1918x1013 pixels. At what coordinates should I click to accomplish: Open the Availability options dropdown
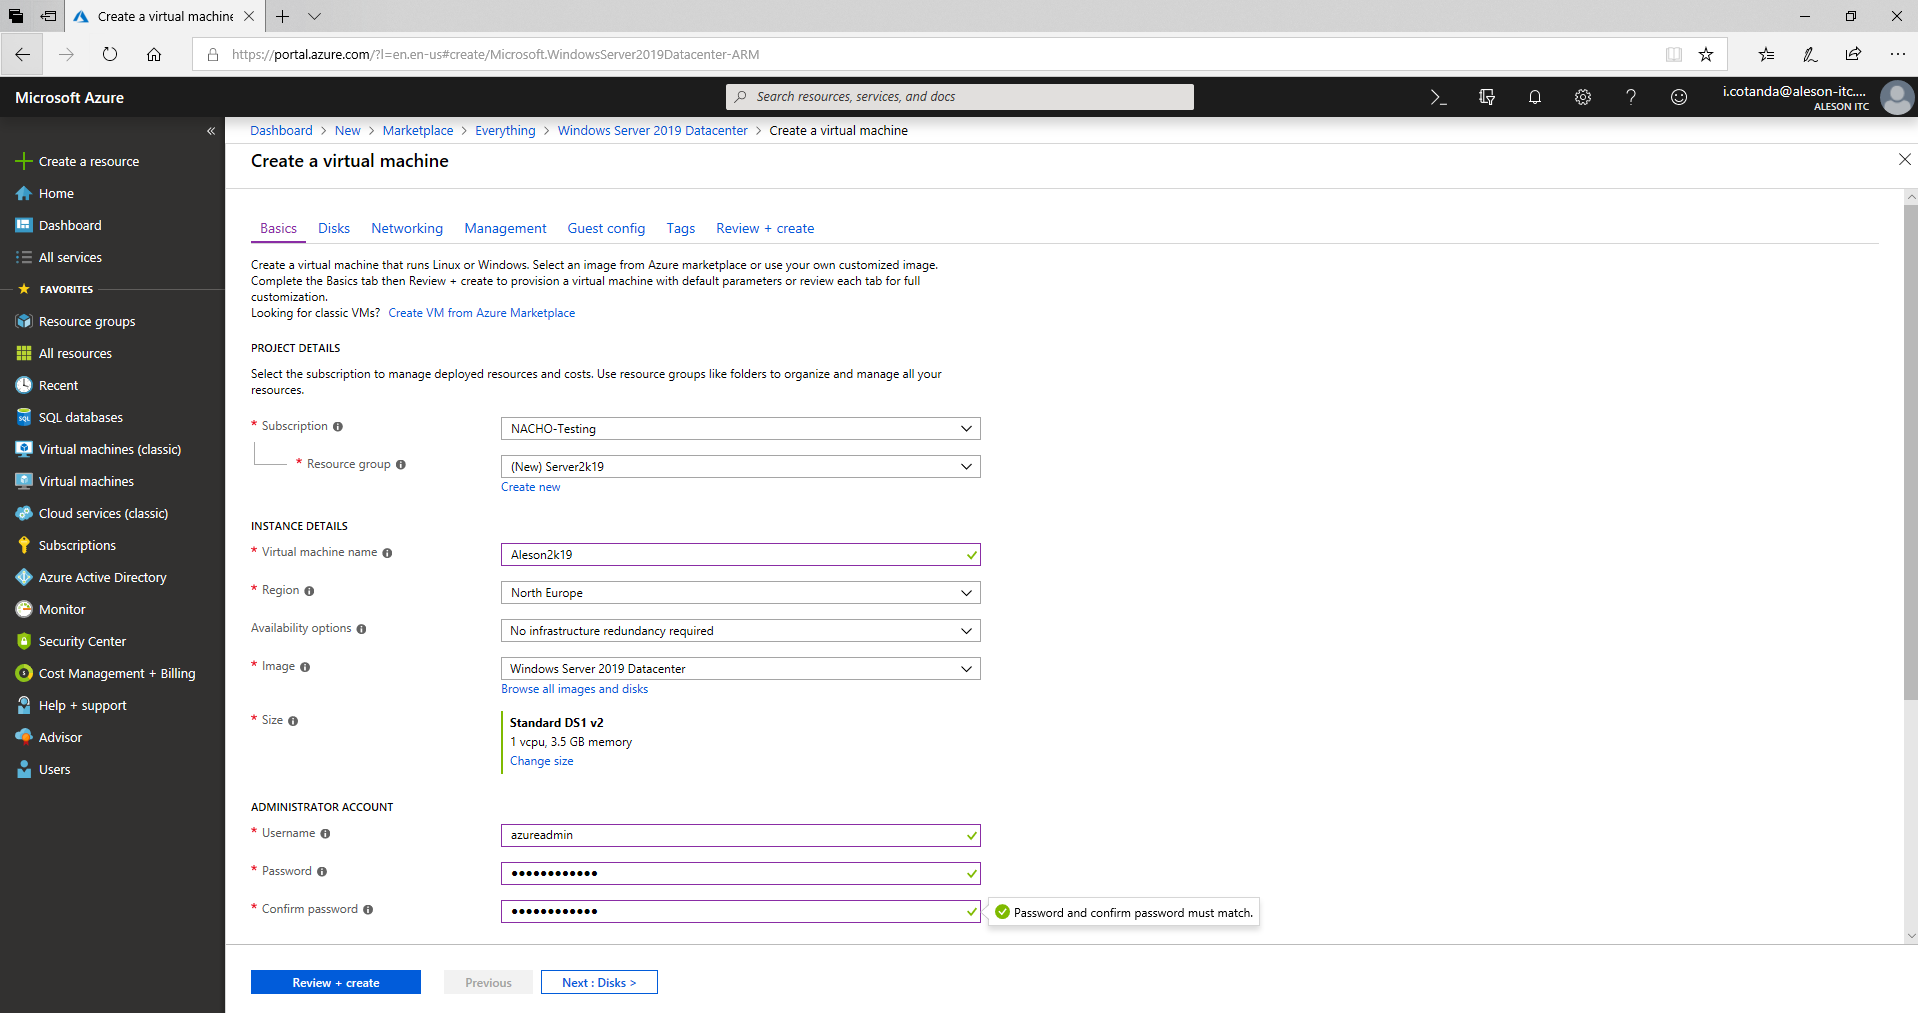pos(740,631)
